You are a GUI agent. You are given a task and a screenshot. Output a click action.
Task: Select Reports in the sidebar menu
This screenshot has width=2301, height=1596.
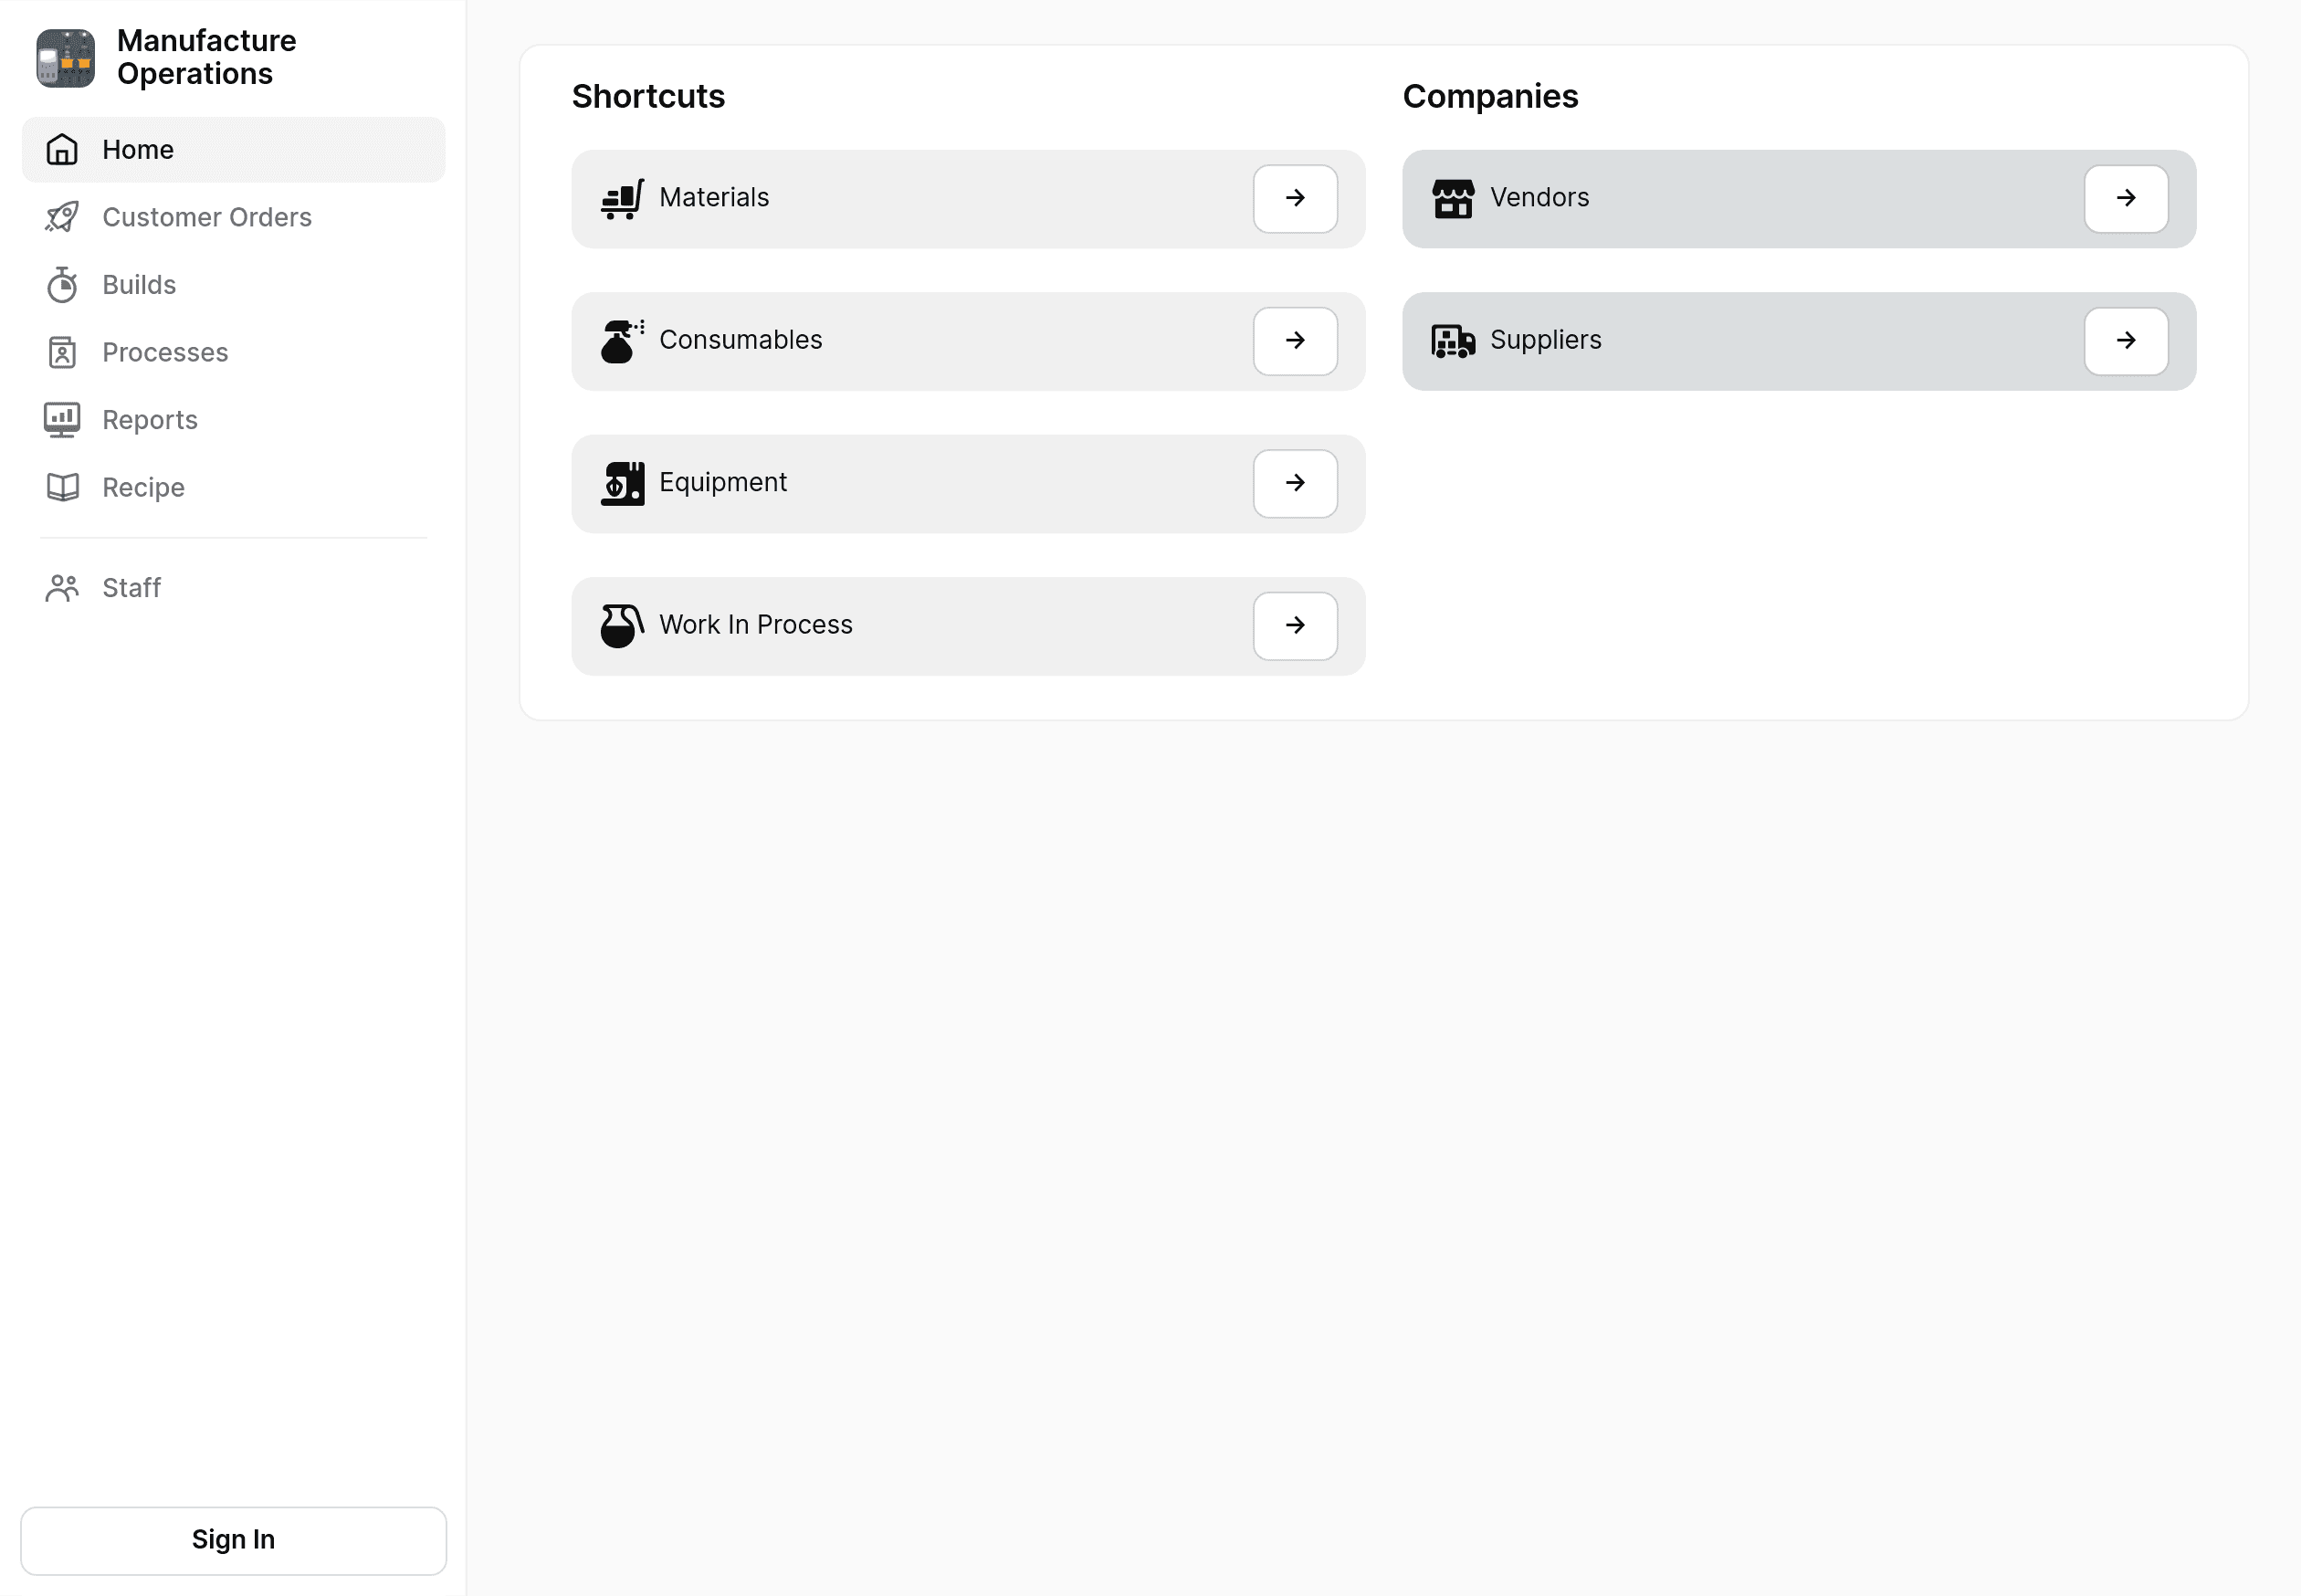(149, 419)
